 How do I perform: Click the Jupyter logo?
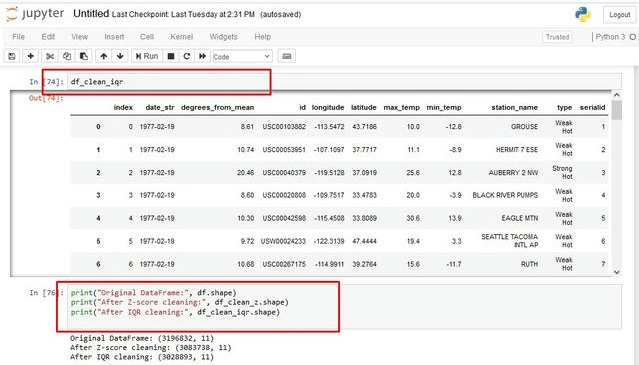coord(35,14)
